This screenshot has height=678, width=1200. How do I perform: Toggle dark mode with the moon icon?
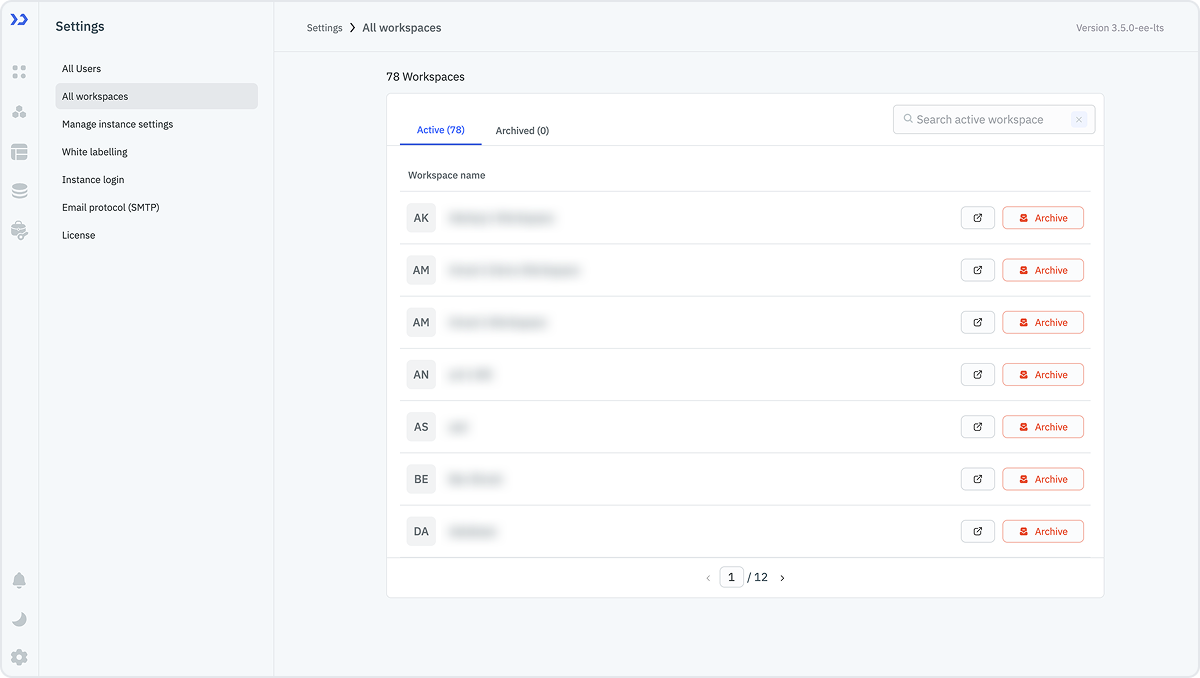[x=19, y=619]
